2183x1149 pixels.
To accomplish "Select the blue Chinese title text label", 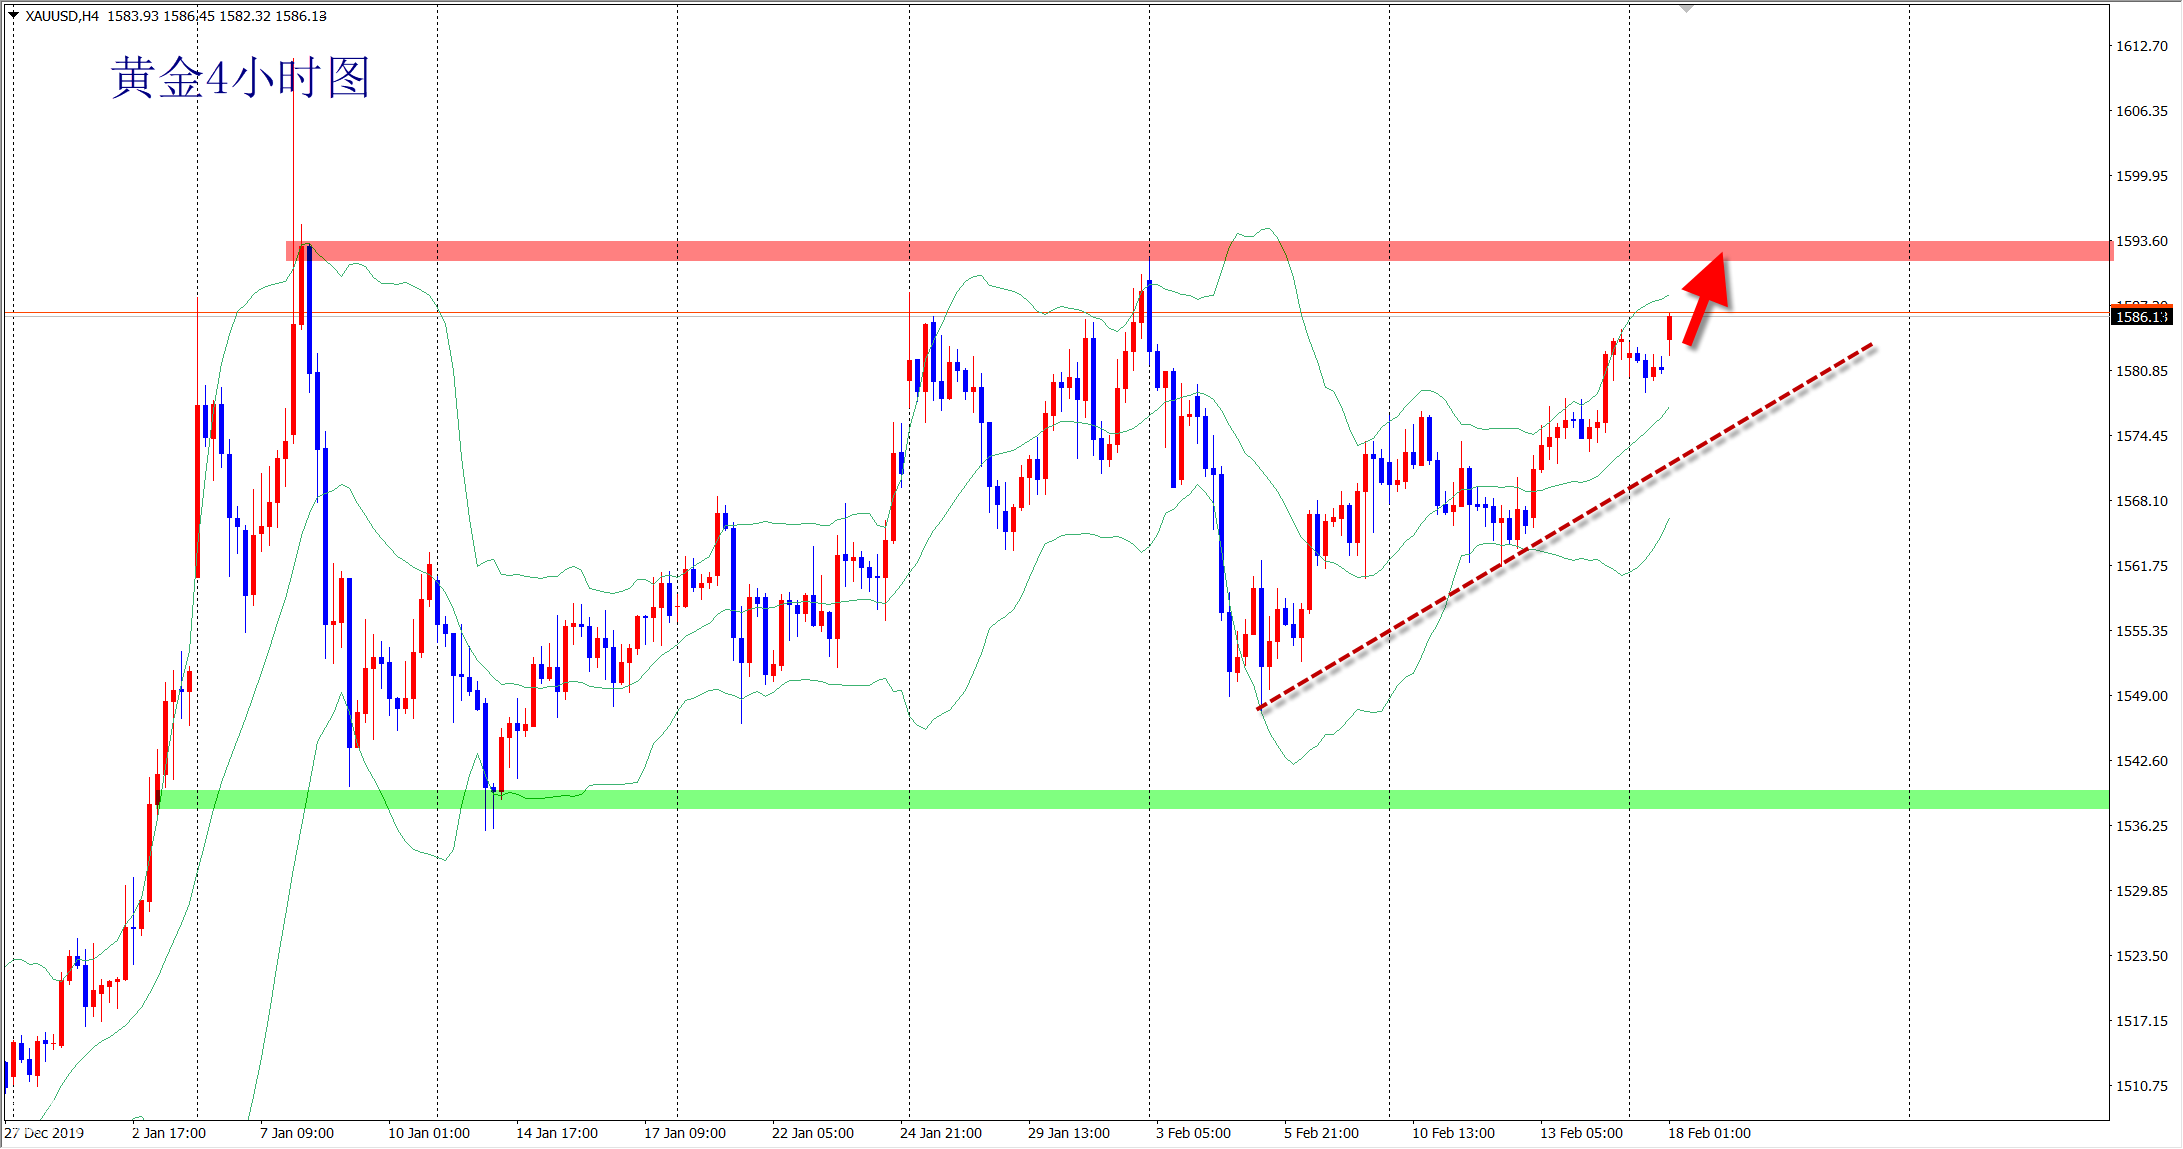I will [x=240, y=77].
